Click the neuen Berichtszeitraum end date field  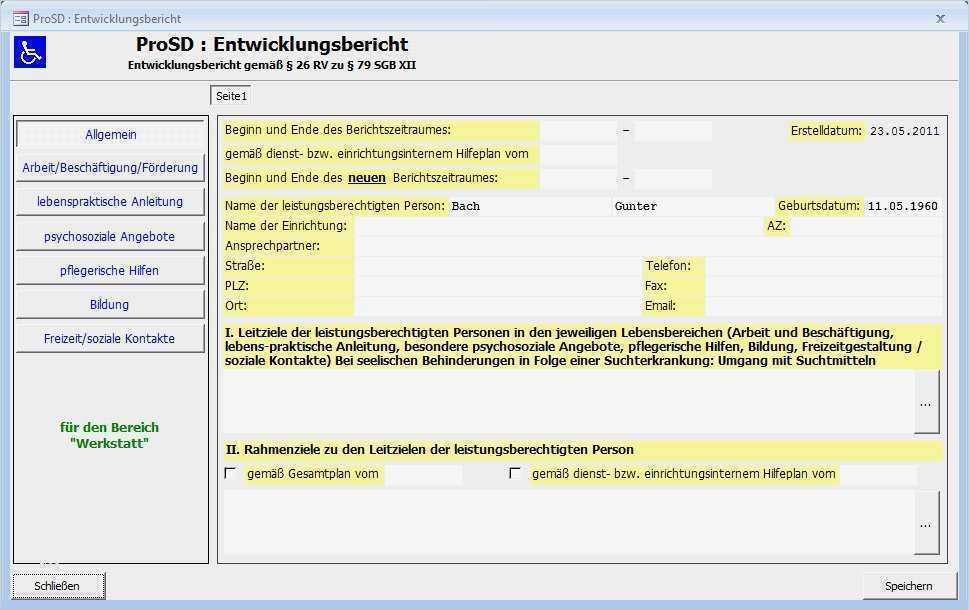[673, 179]
